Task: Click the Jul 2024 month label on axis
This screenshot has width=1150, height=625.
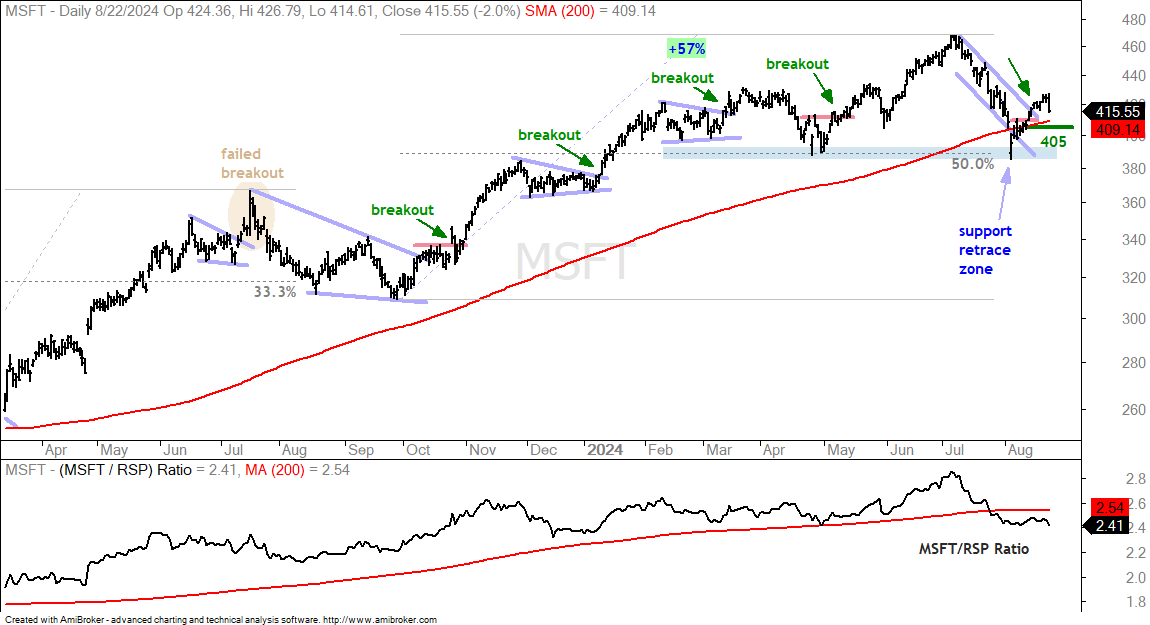Action: click(x=954, y=450)
